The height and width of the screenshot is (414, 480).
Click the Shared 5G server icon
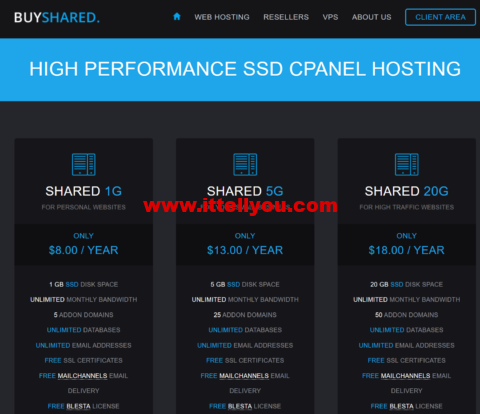pyautogui.click(x=245, y=164)
